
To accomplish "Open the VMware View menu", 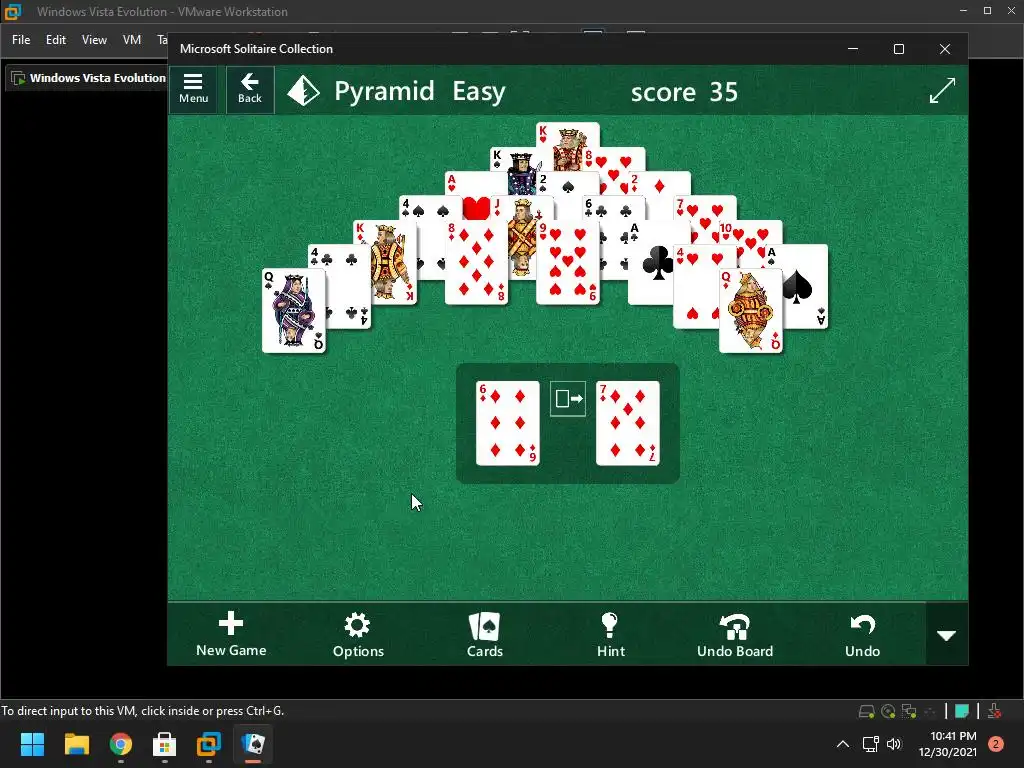I will point(94,40).
